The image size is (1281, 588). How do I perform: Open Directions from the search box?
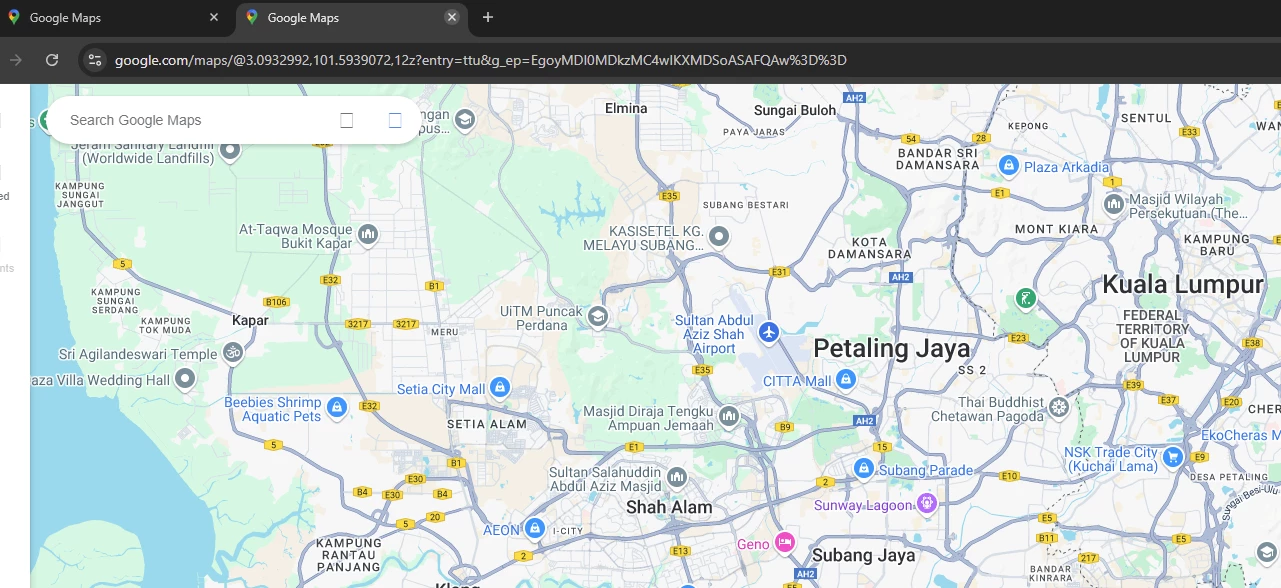click(x=395, y=120)
